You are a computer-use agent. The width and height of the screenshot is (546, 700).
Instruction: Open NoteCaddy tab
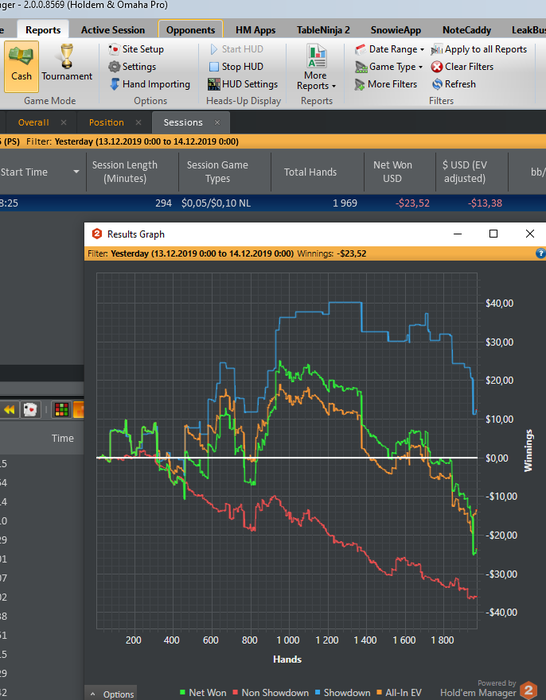[x=467, y=30]
